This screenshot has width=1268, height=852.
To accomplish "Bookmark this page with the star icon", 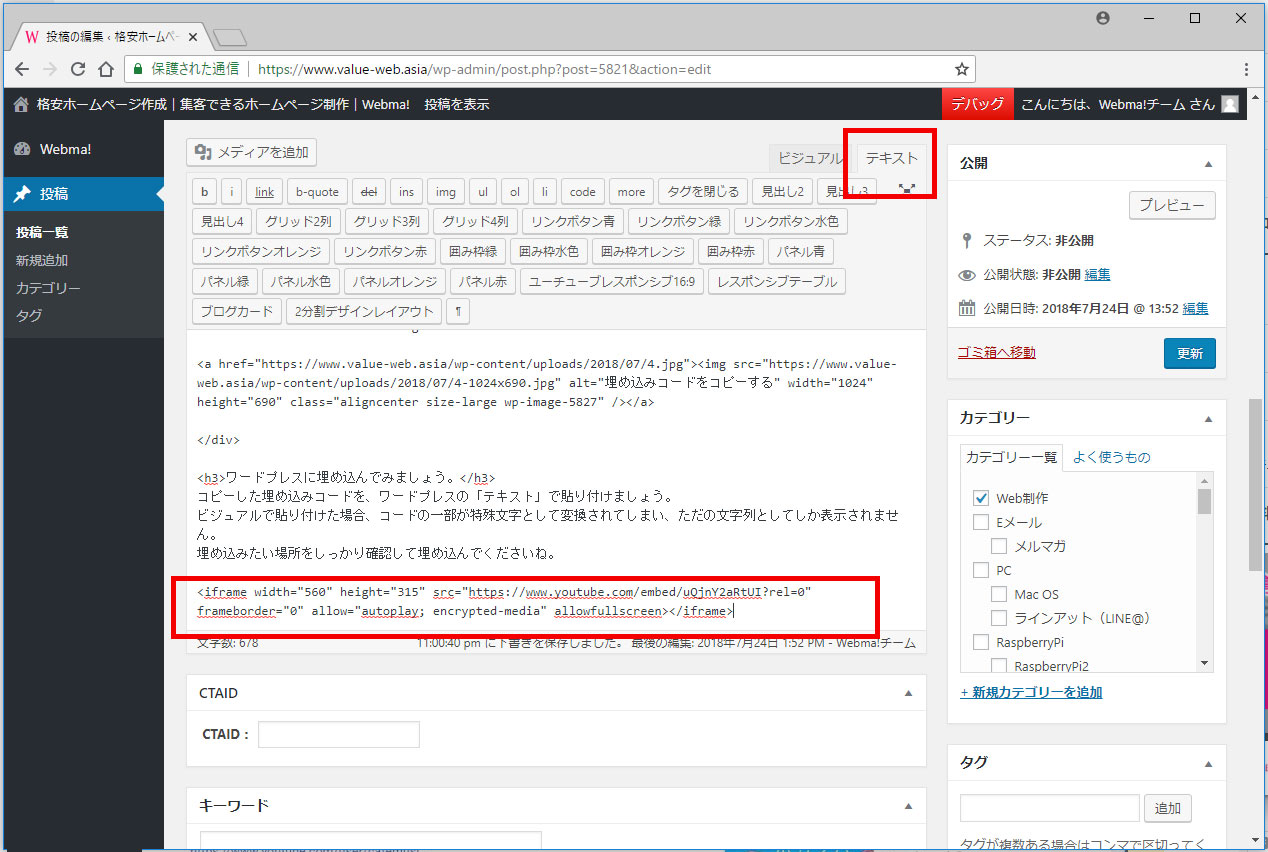I will pyautogui.click(x=962, y=70).
